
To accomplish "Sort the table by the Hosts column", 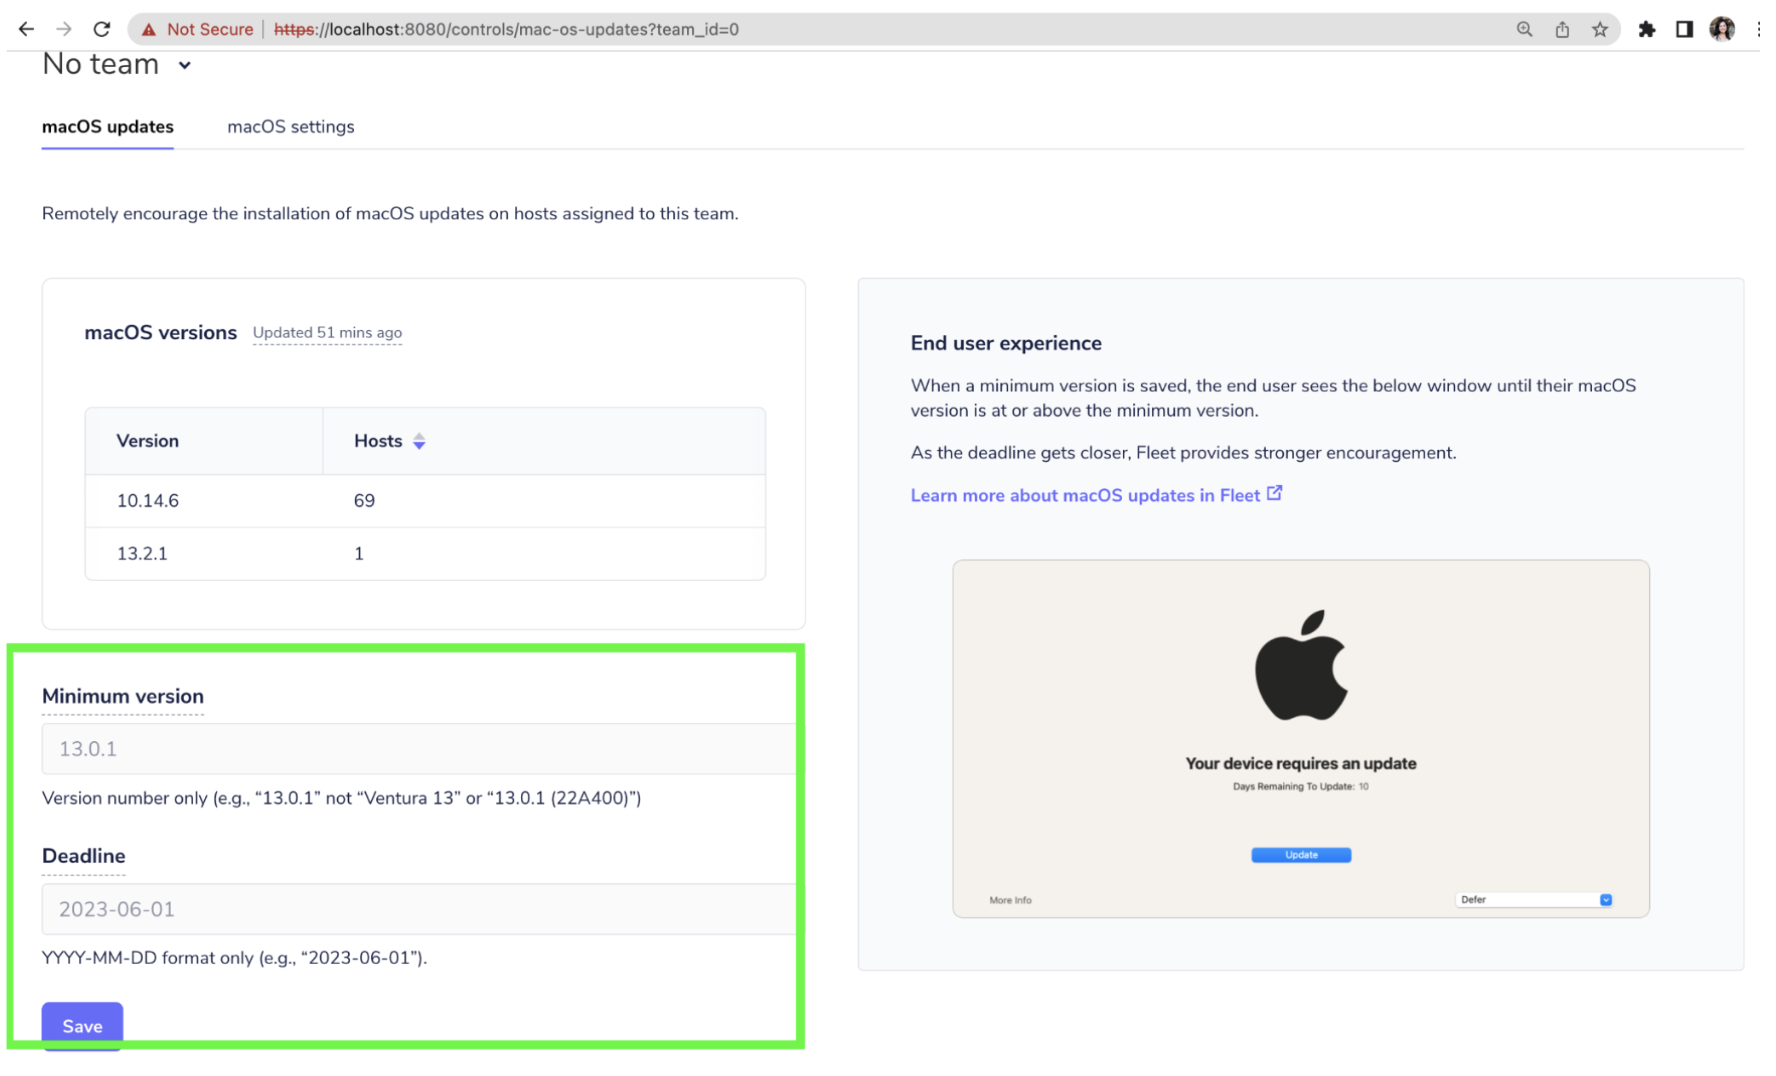I will tap(419, 440).
